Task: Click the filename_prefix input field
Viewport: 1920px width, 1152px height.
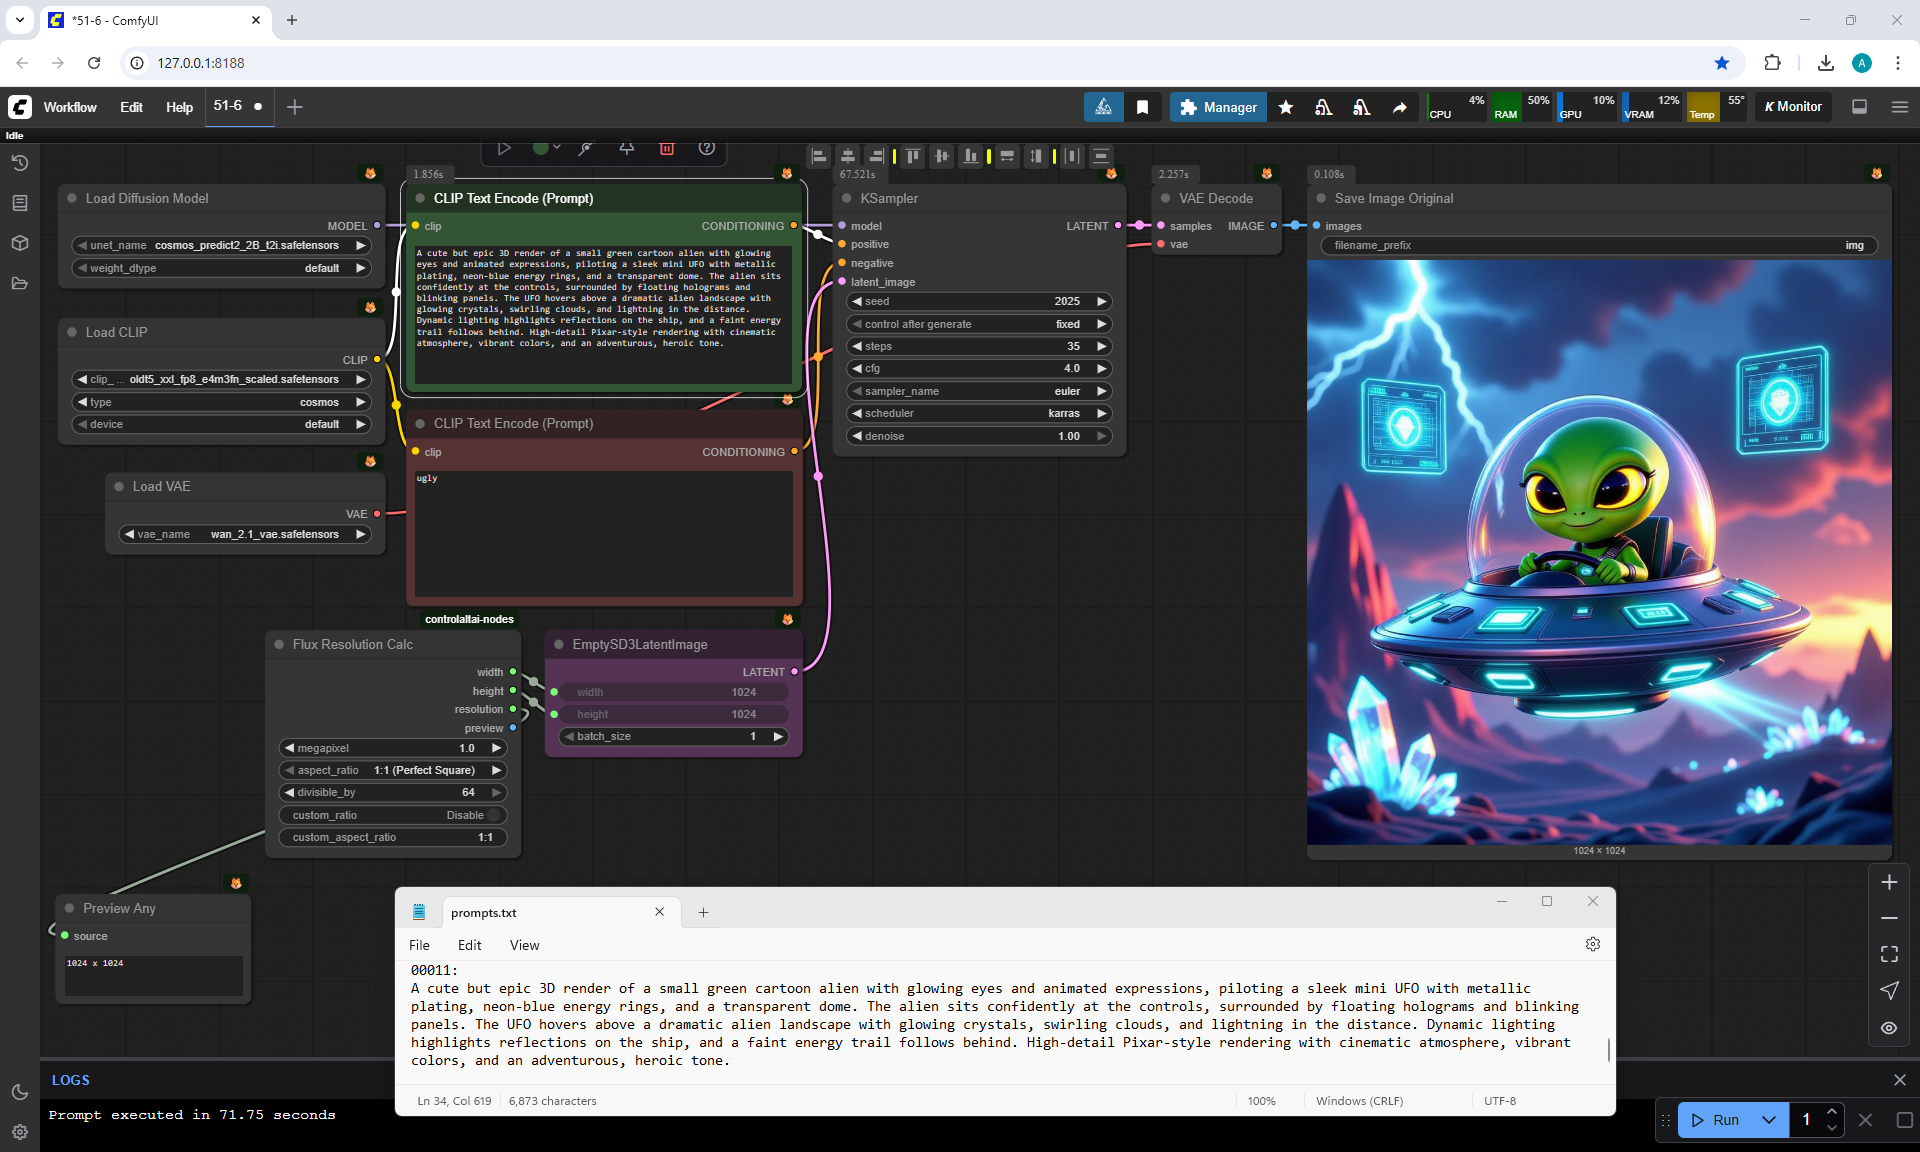Action: pos(1598,245)
